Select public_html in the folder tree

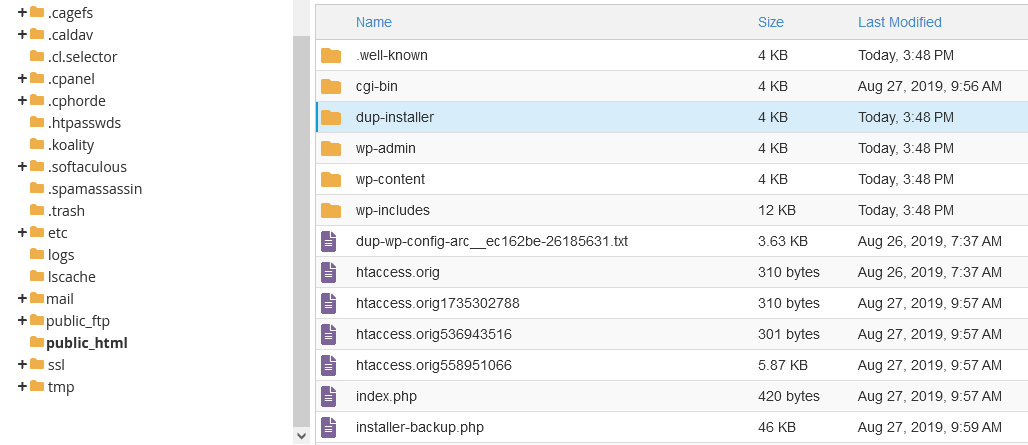86,342
